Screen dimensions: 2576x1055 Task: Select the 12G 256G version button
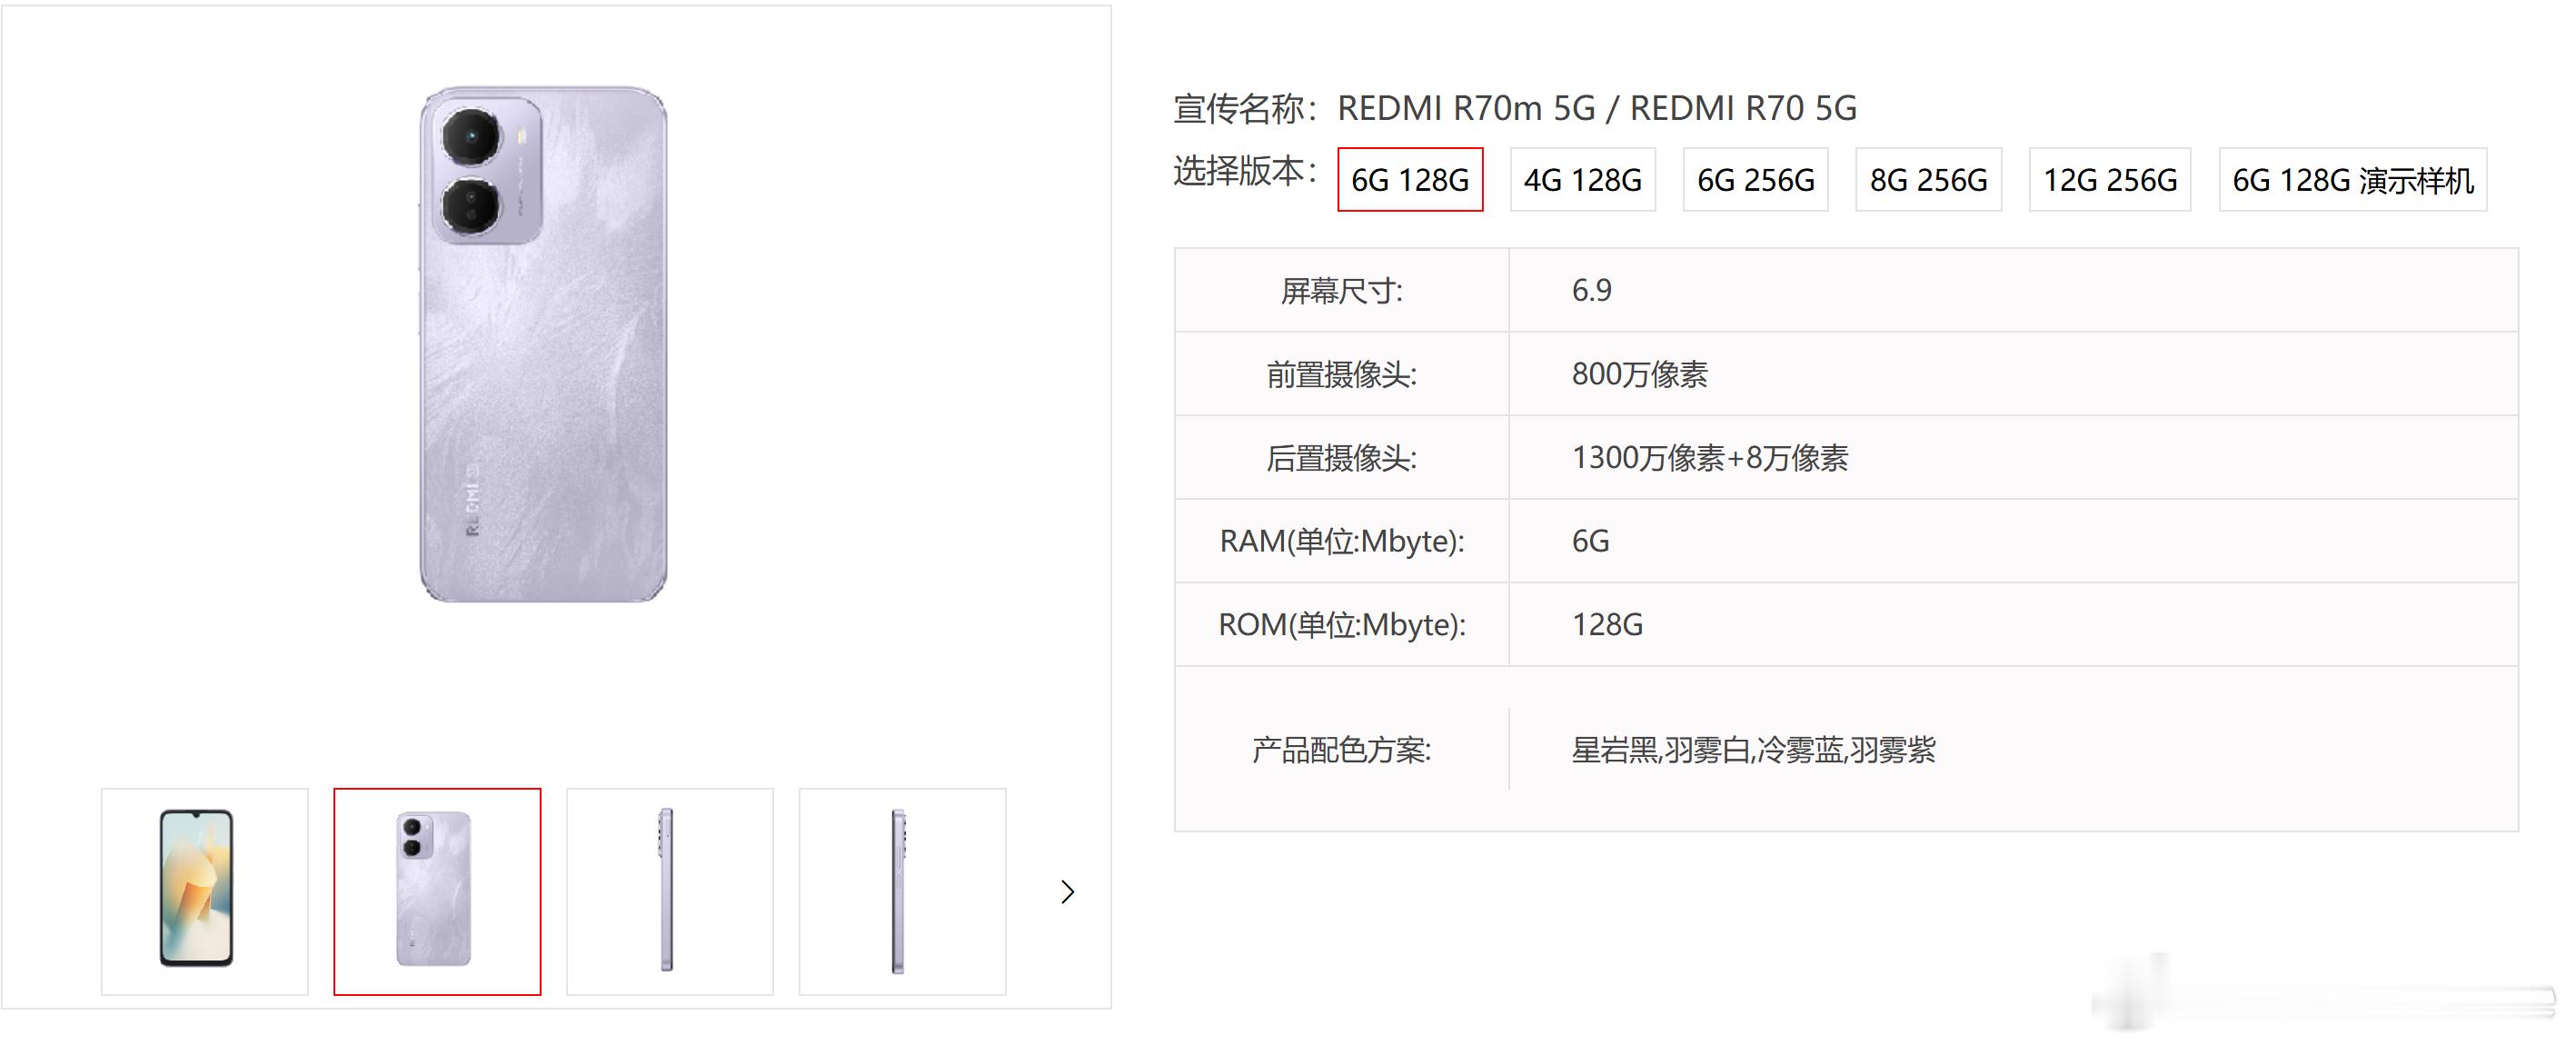click(2109, 180)
